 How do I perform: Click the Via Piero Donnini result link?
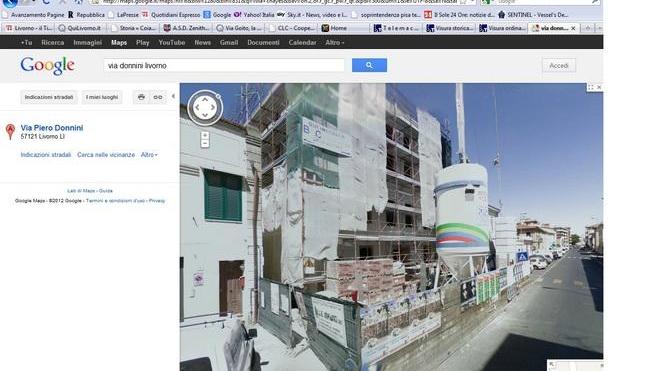click(52, 128)
